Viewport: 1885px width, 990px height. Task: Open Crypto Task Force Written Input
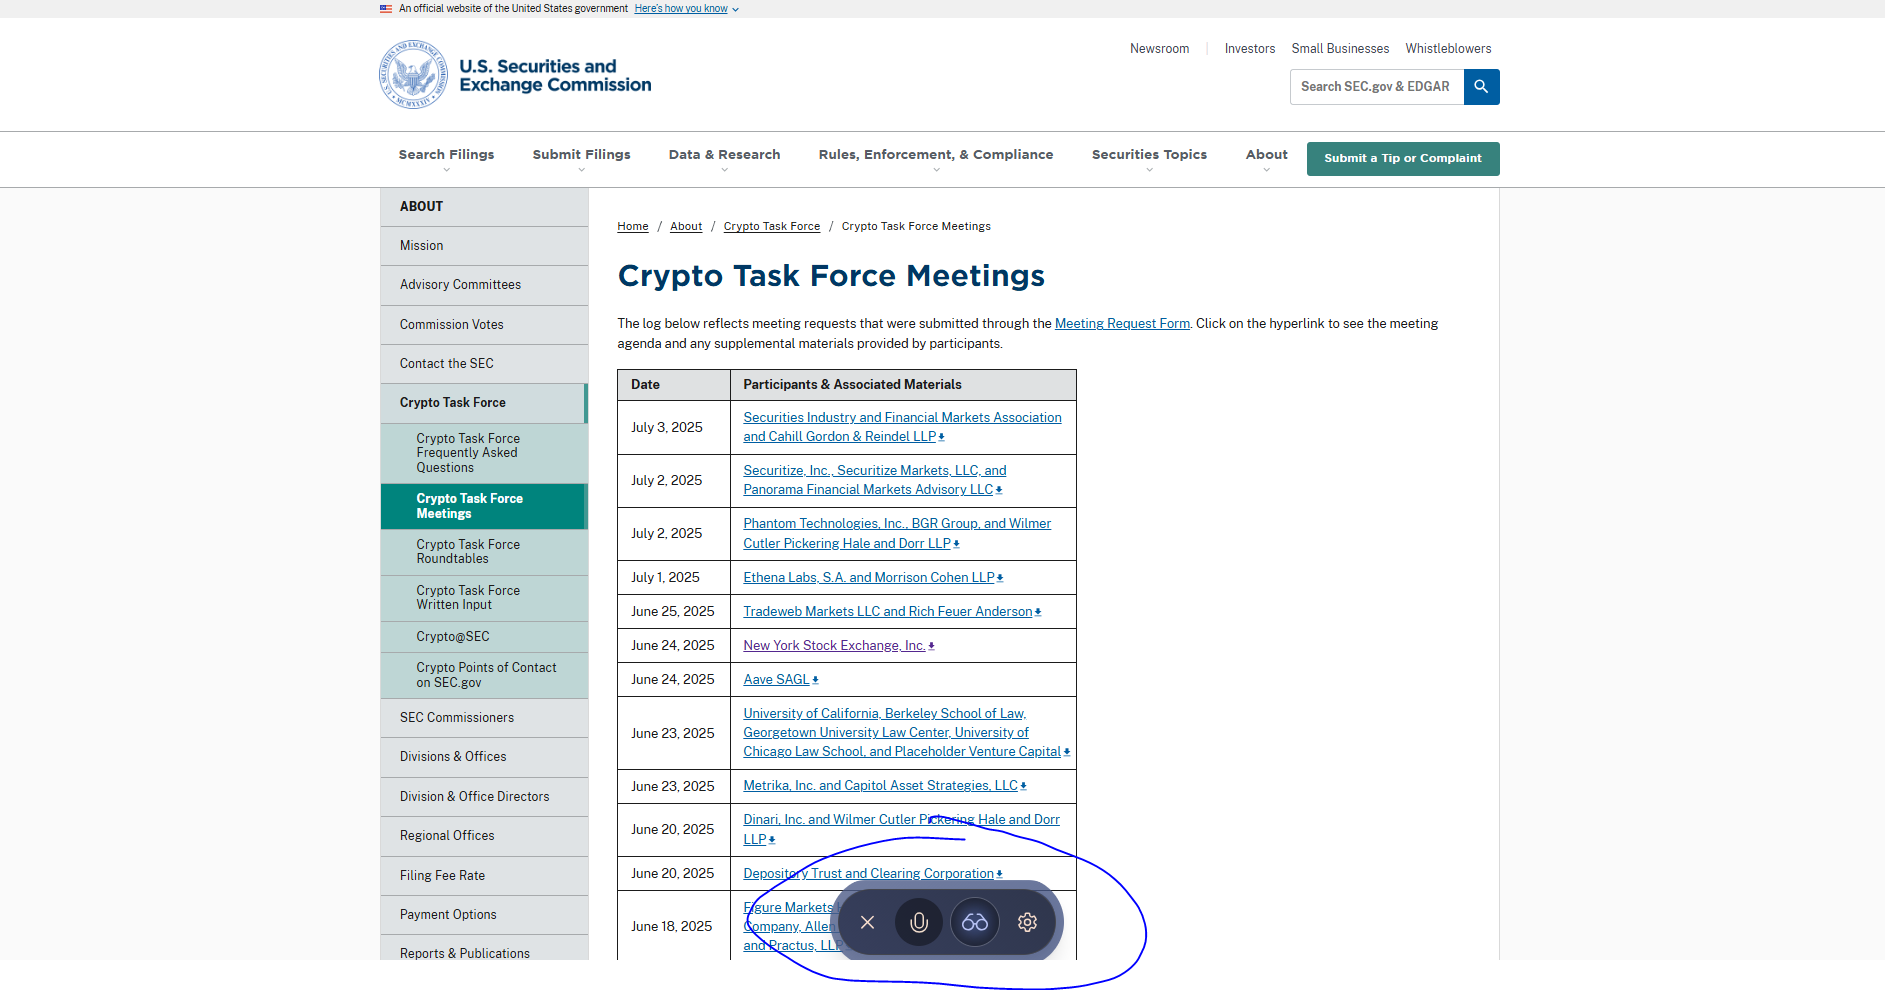click(x=484, y=598)
